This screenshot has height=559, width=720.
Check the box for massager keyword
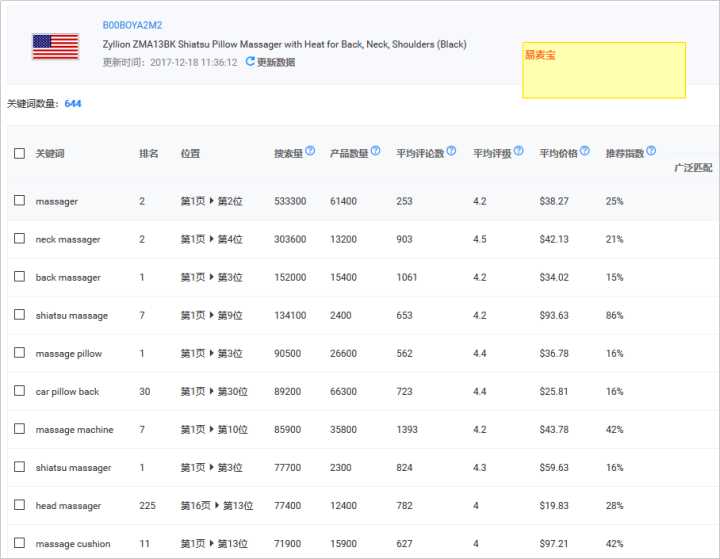tap(20, 201)
